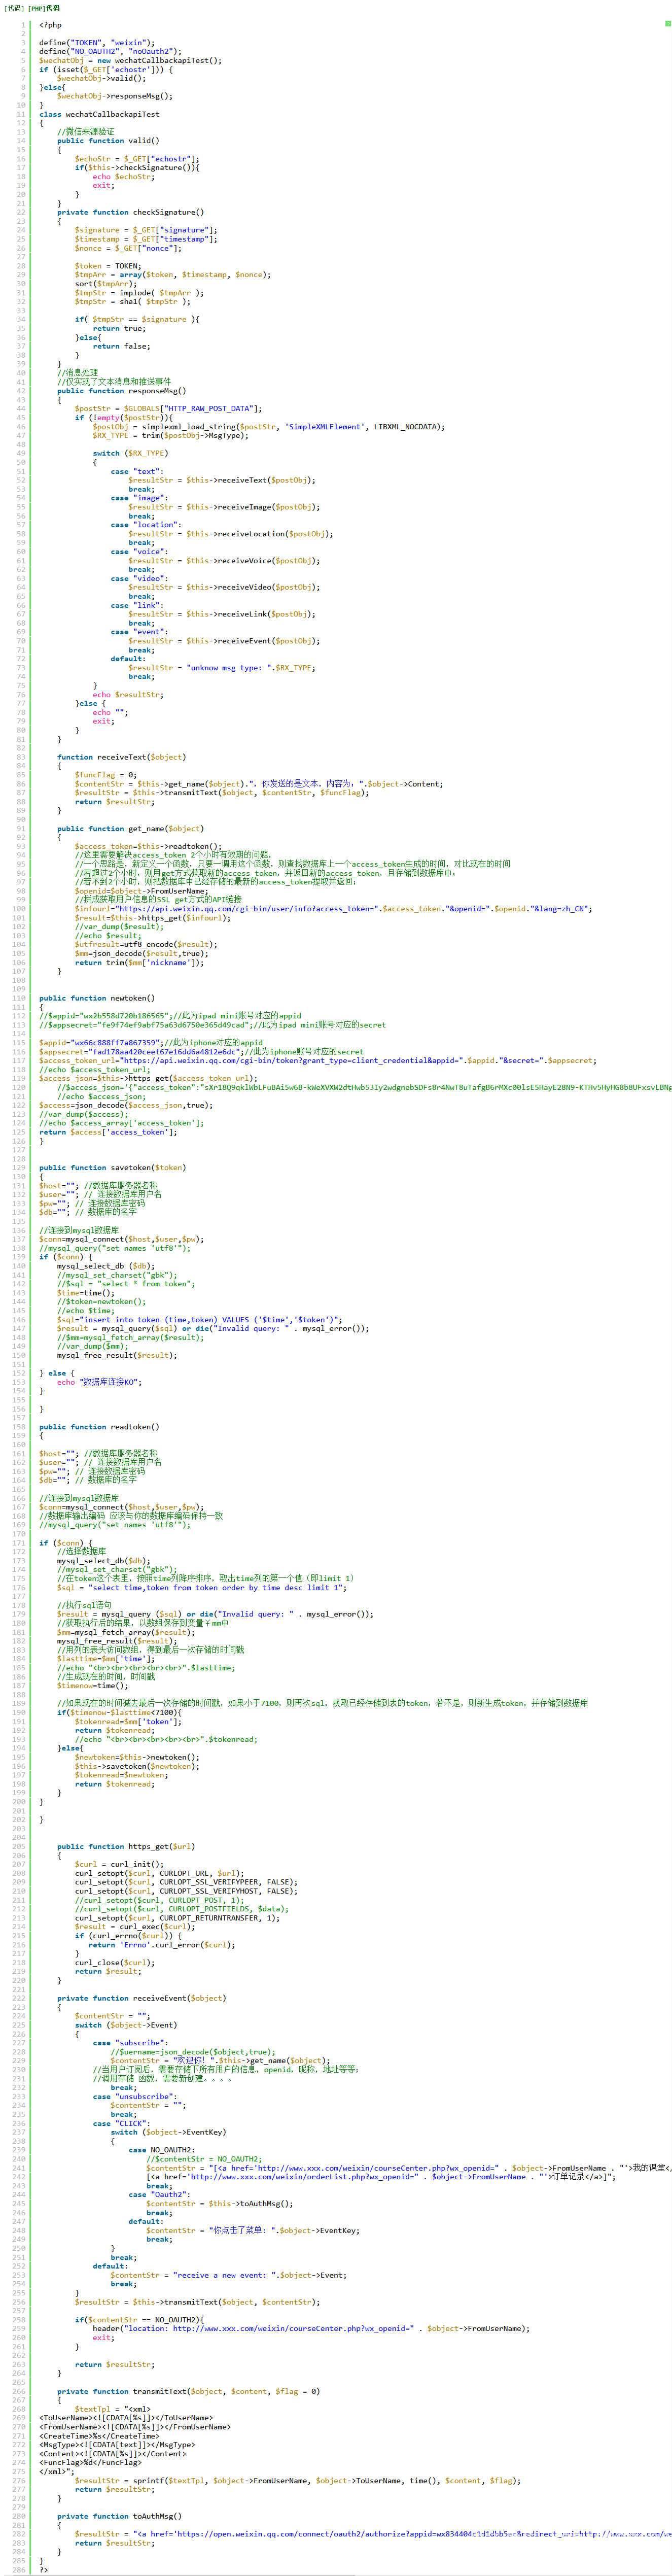Image resolution: width=672 pixels, height=2576 pixels.
Task: Click the sort($tmpArr); line
Action: tap(106, 284)
